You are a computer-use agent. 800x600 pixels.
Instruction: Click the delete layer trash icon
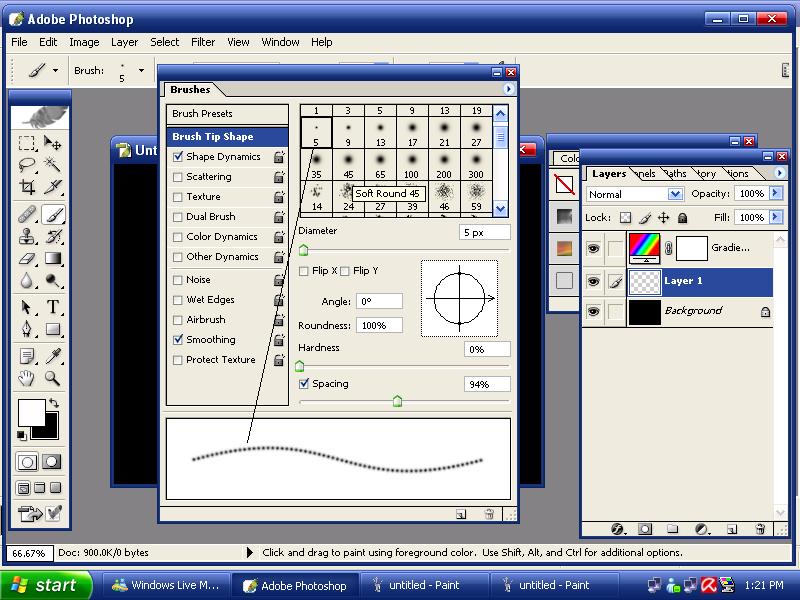(760, 529)
